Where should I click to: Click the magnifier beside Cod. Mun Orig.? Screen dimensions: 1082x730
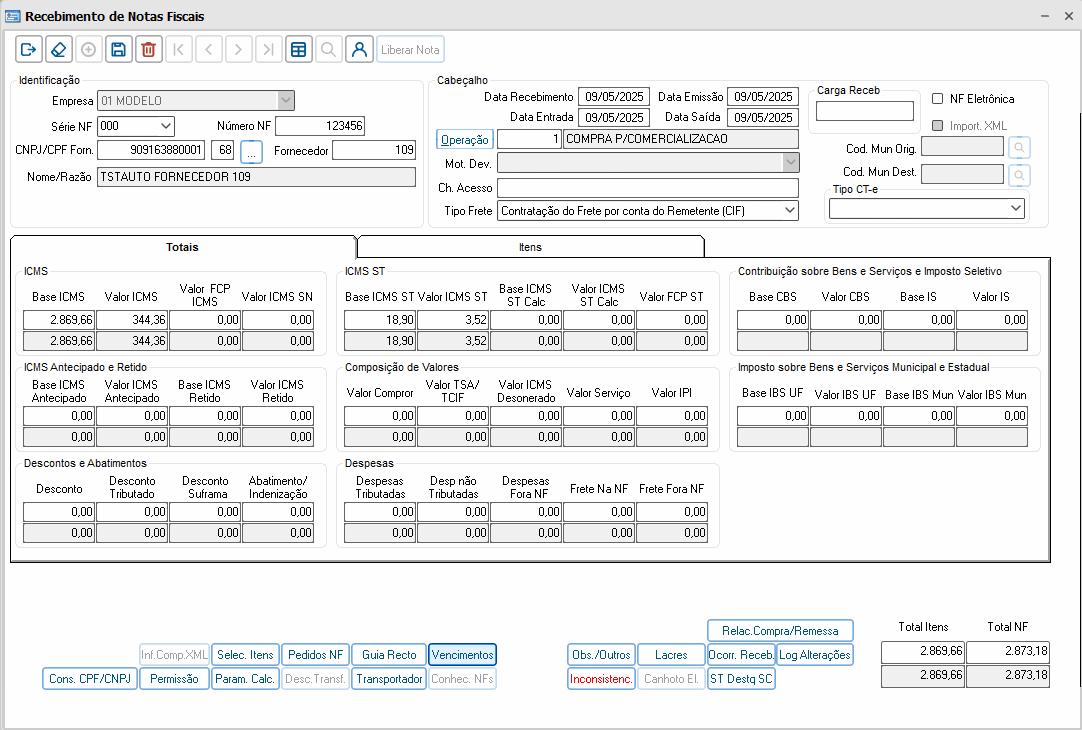tap(1019, 148)
